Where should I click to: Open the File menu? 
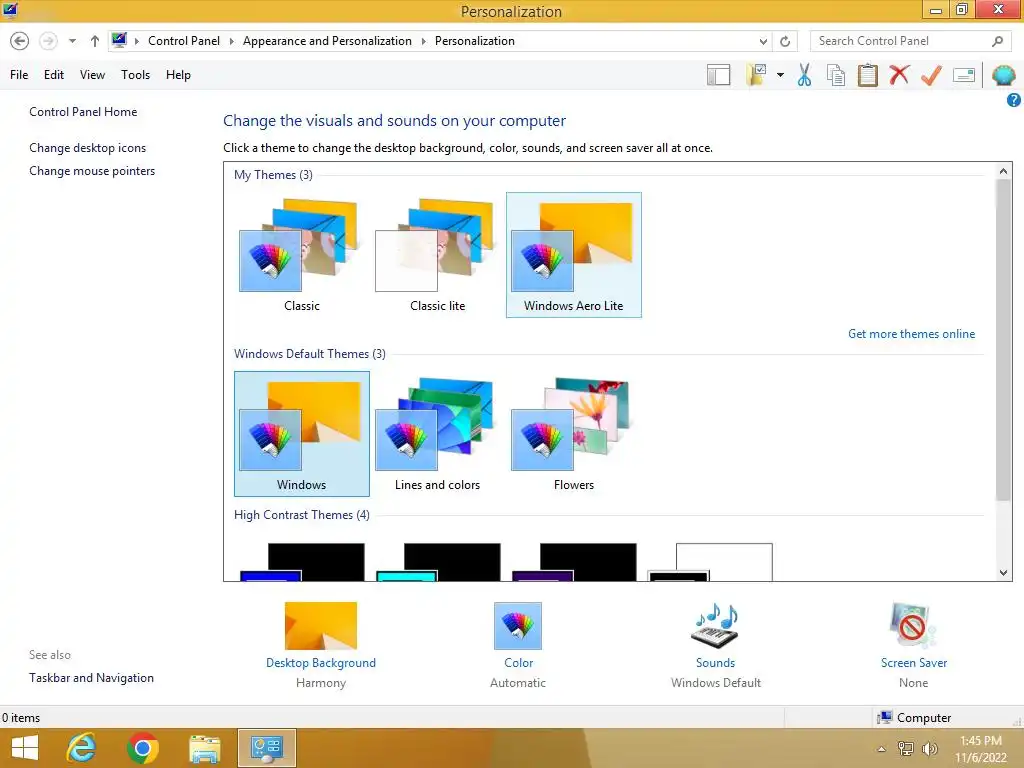[x=19, y=74]
